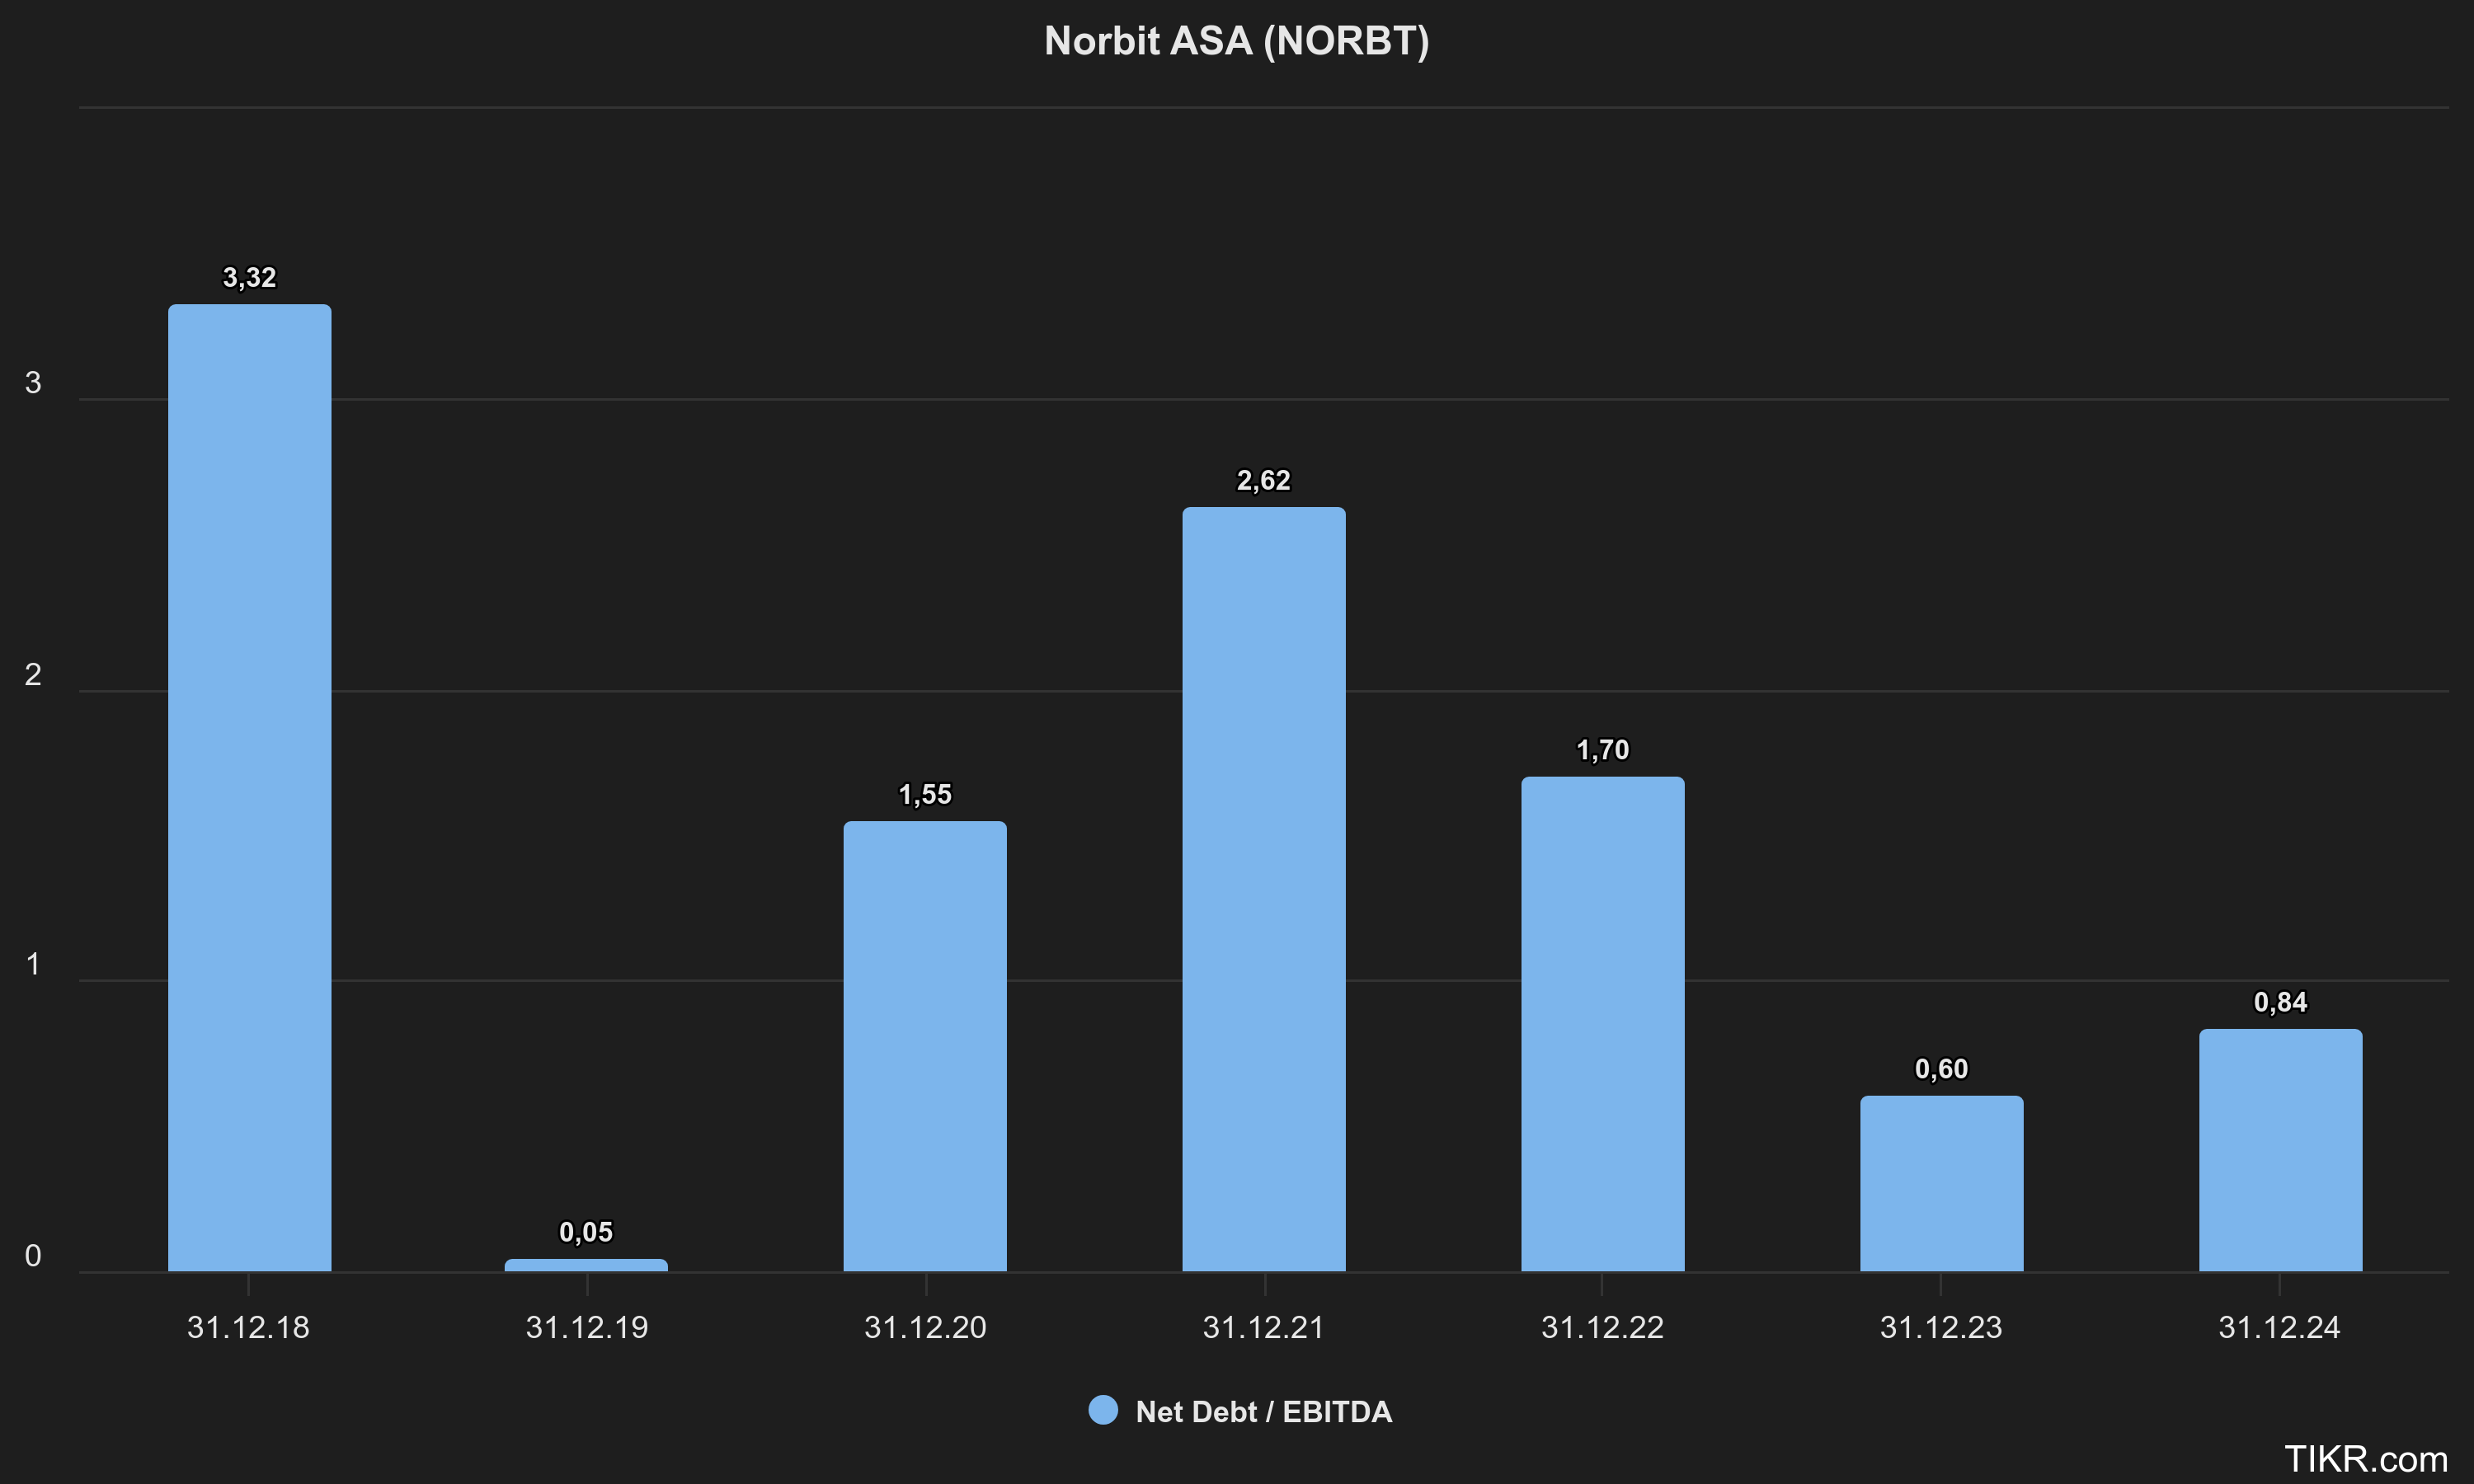Click the 0,84 data label
This screenshot has width=2474, height=1484.
point(2280,1002)
